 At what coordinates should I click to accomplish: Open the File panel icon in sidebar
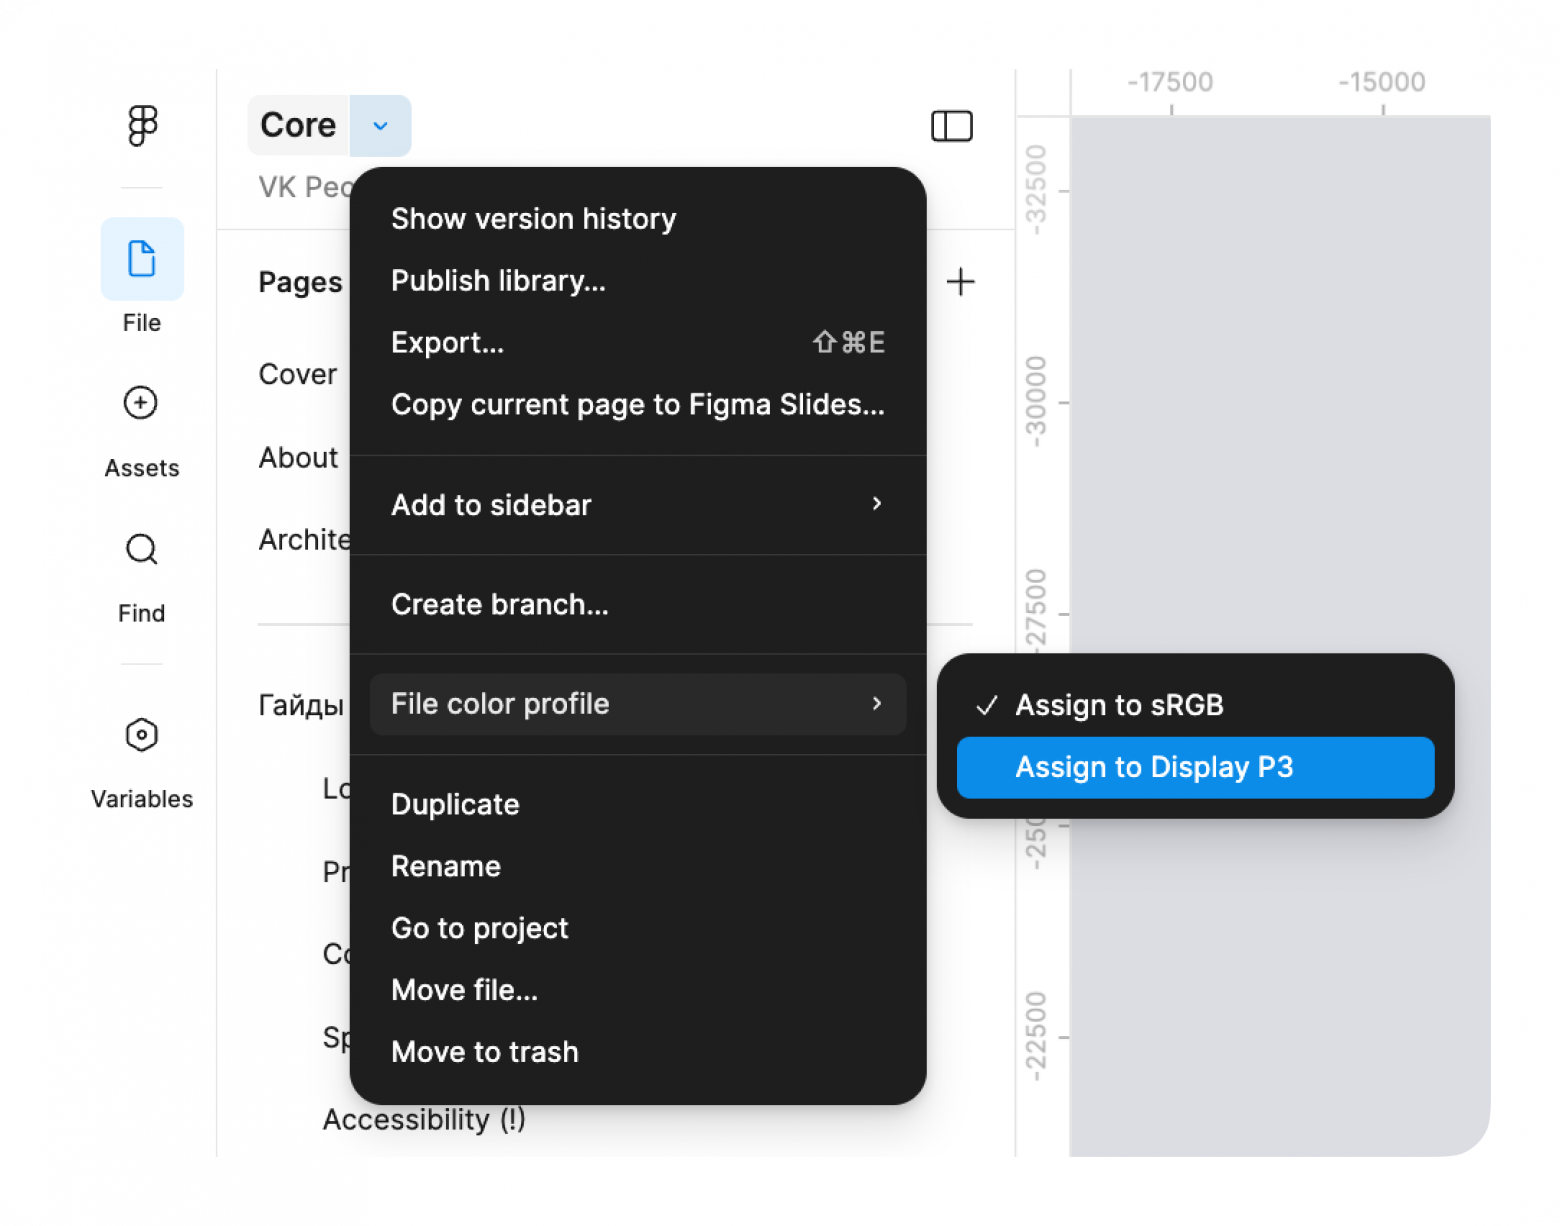tap(142, 258)
